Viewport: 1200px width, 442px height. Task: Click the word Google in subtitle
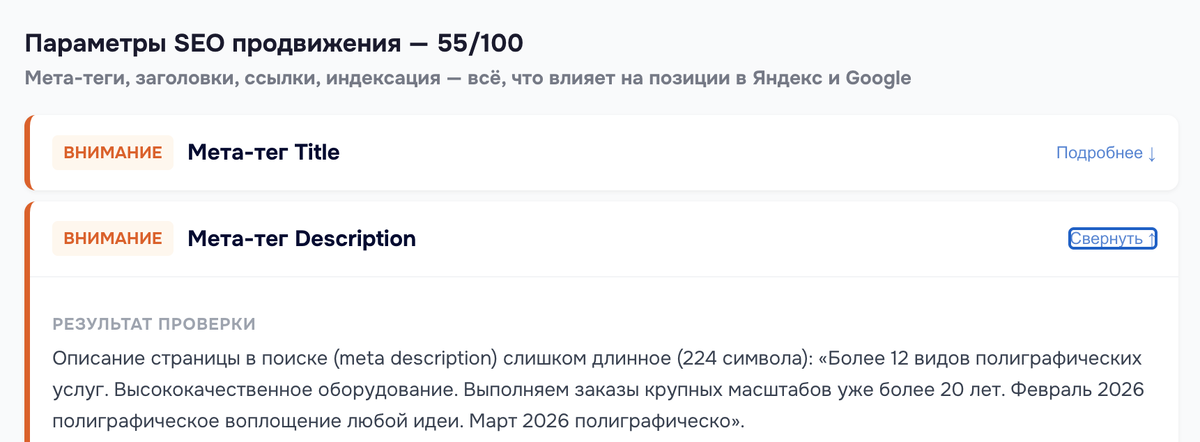tap(877, 78)
